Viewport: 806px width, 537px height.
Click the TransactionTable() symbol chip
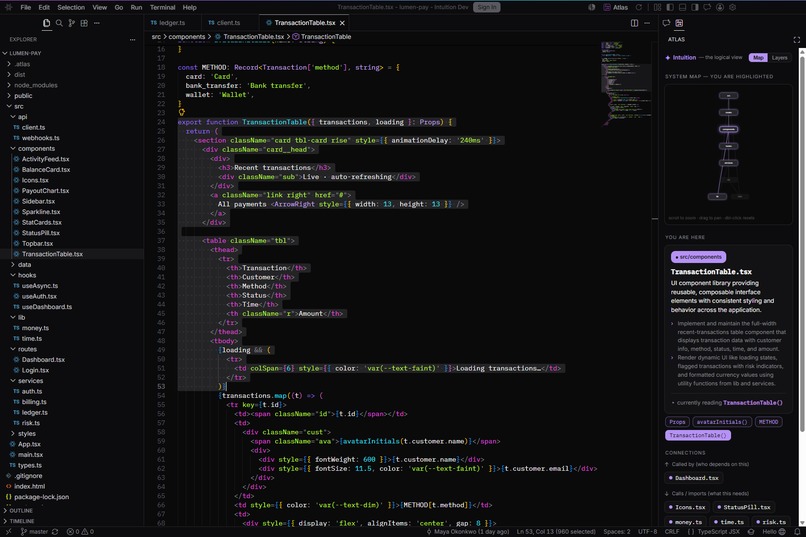[698, 435]
